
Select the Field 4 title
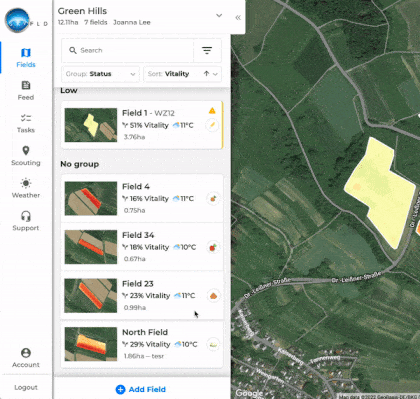pyautogui.click(x=136, y=186)
